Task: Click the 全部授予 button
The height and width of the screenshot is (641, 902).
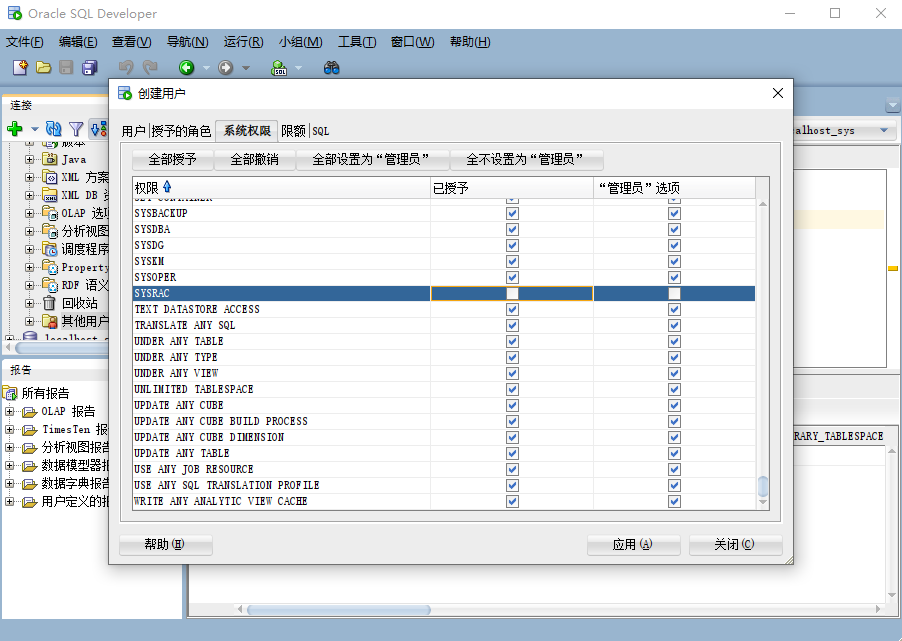Action: coord(173,159)
